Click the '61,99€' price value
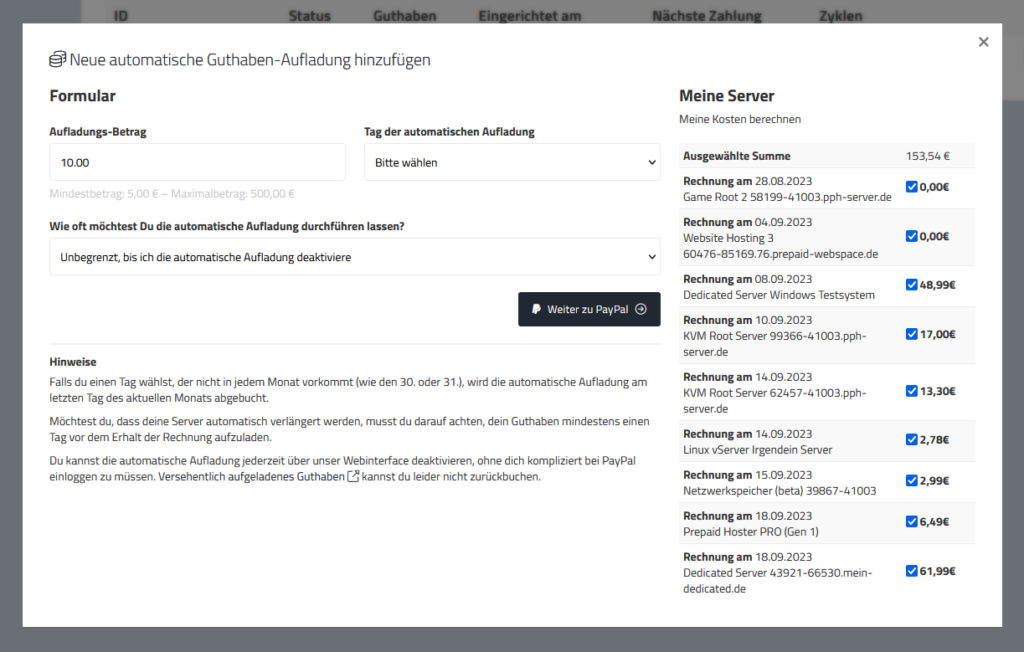This screenshot has height=652, width=1024. pos(938,571)
